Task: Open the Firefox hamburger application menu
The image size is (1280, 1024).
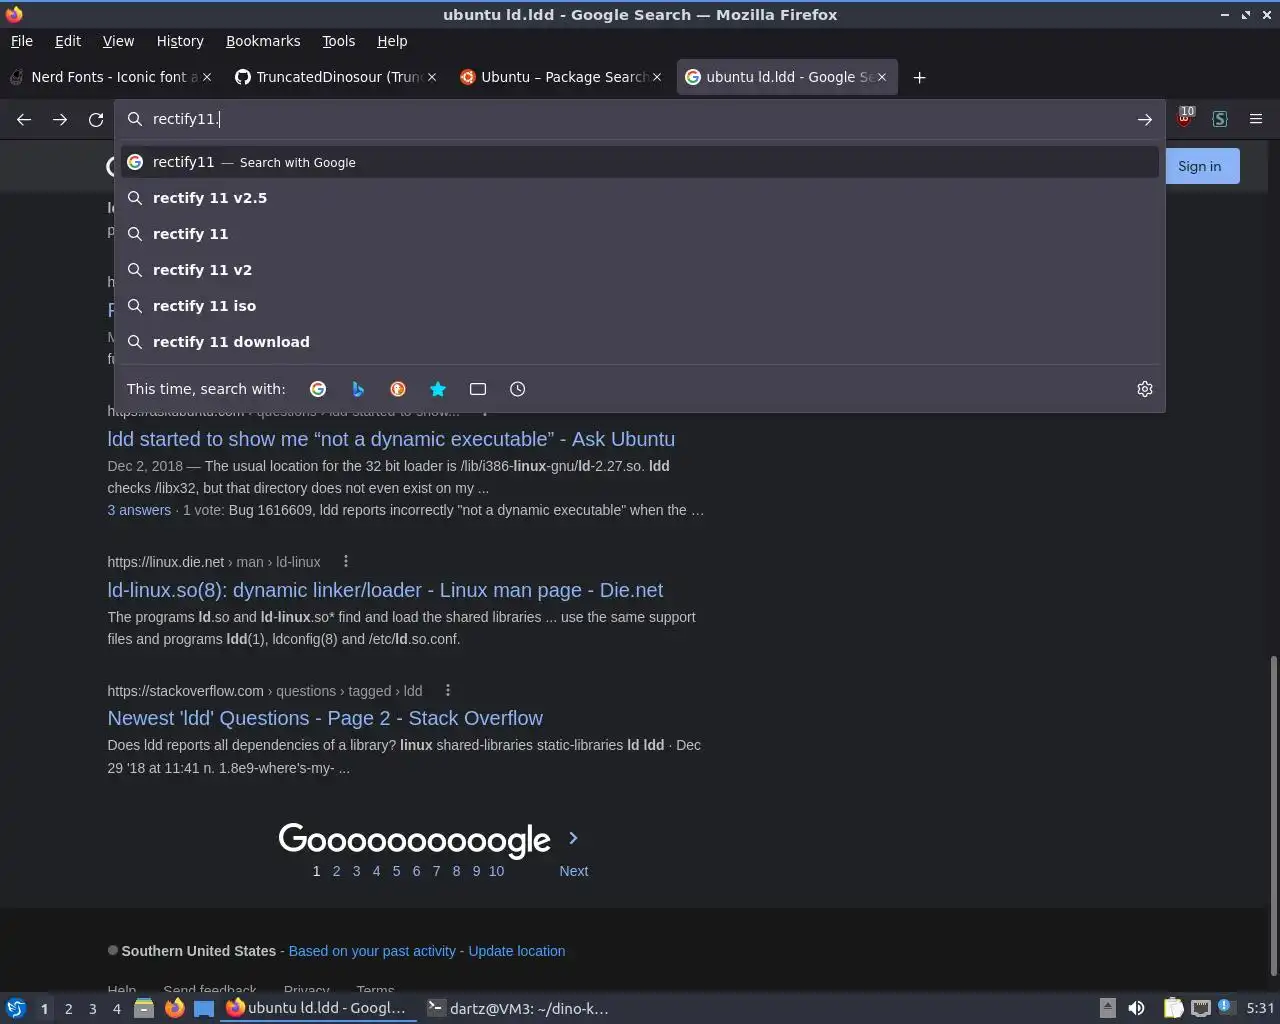Action: (x=1256, y=119)
